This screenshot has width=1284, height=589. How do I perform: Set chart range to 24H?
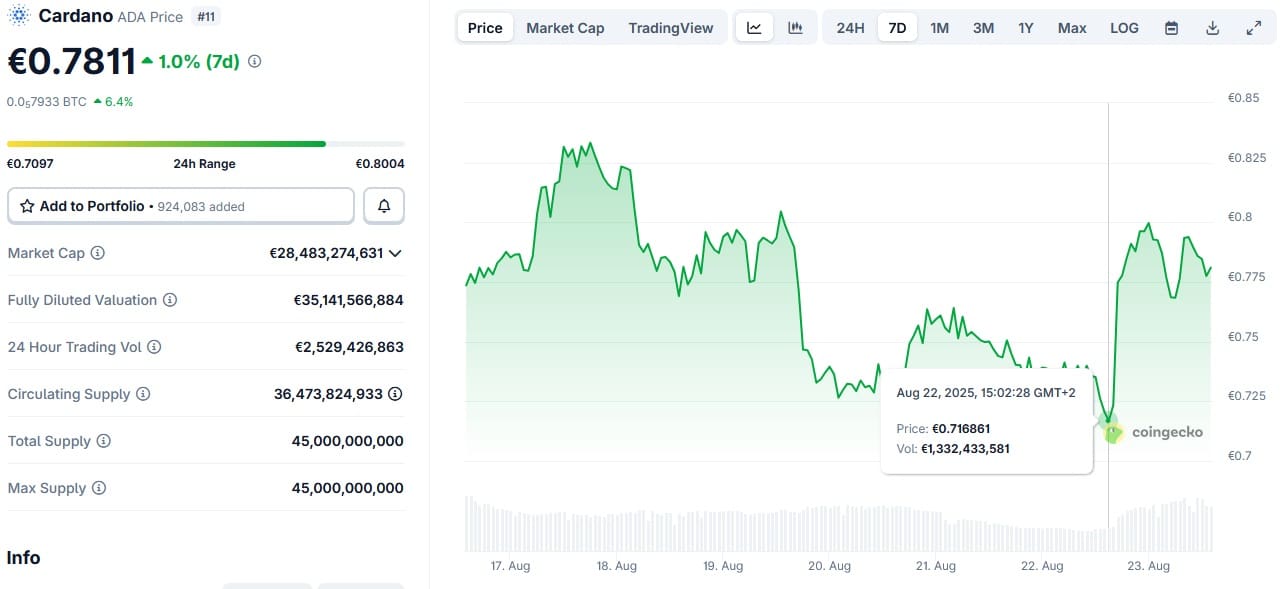tap(850, 28)
